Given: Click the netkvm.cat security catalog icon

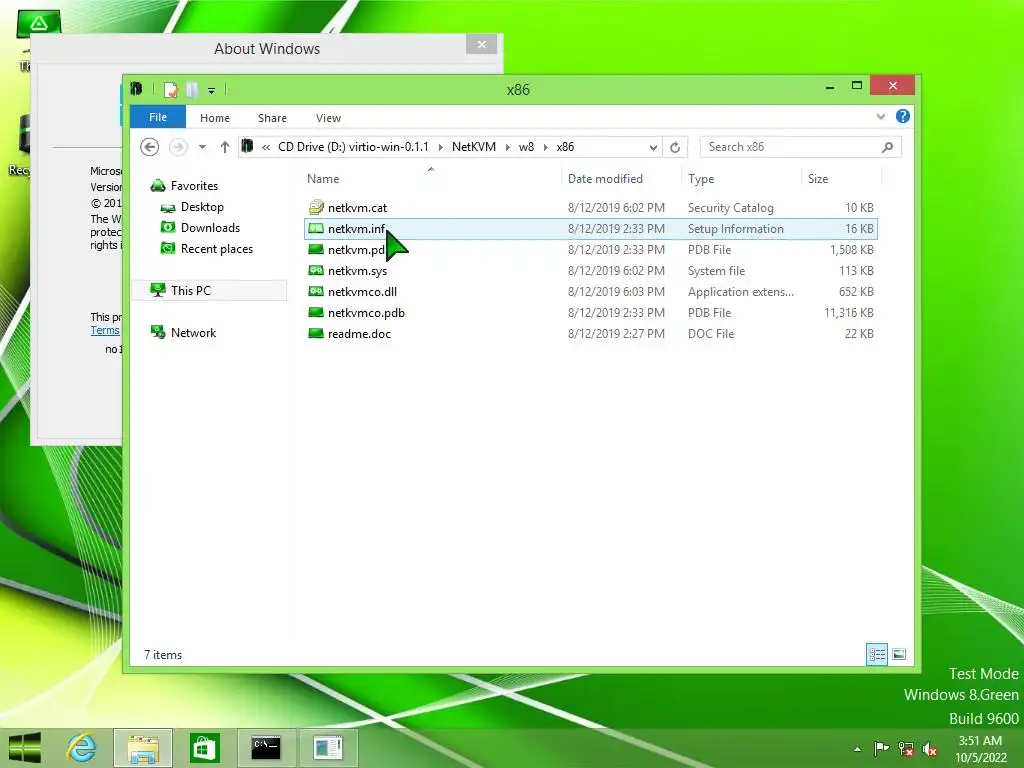Looking at the screenshot, I should [316, 208].
